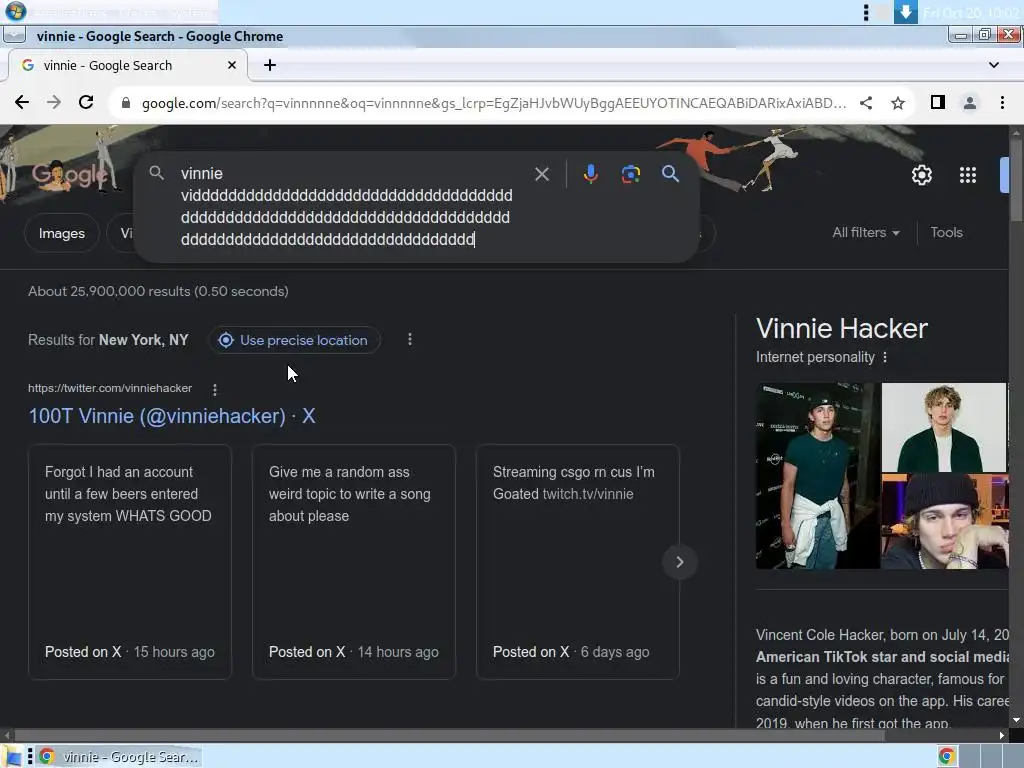
Task: Open the system panel start menu icon
Action: 16,12
